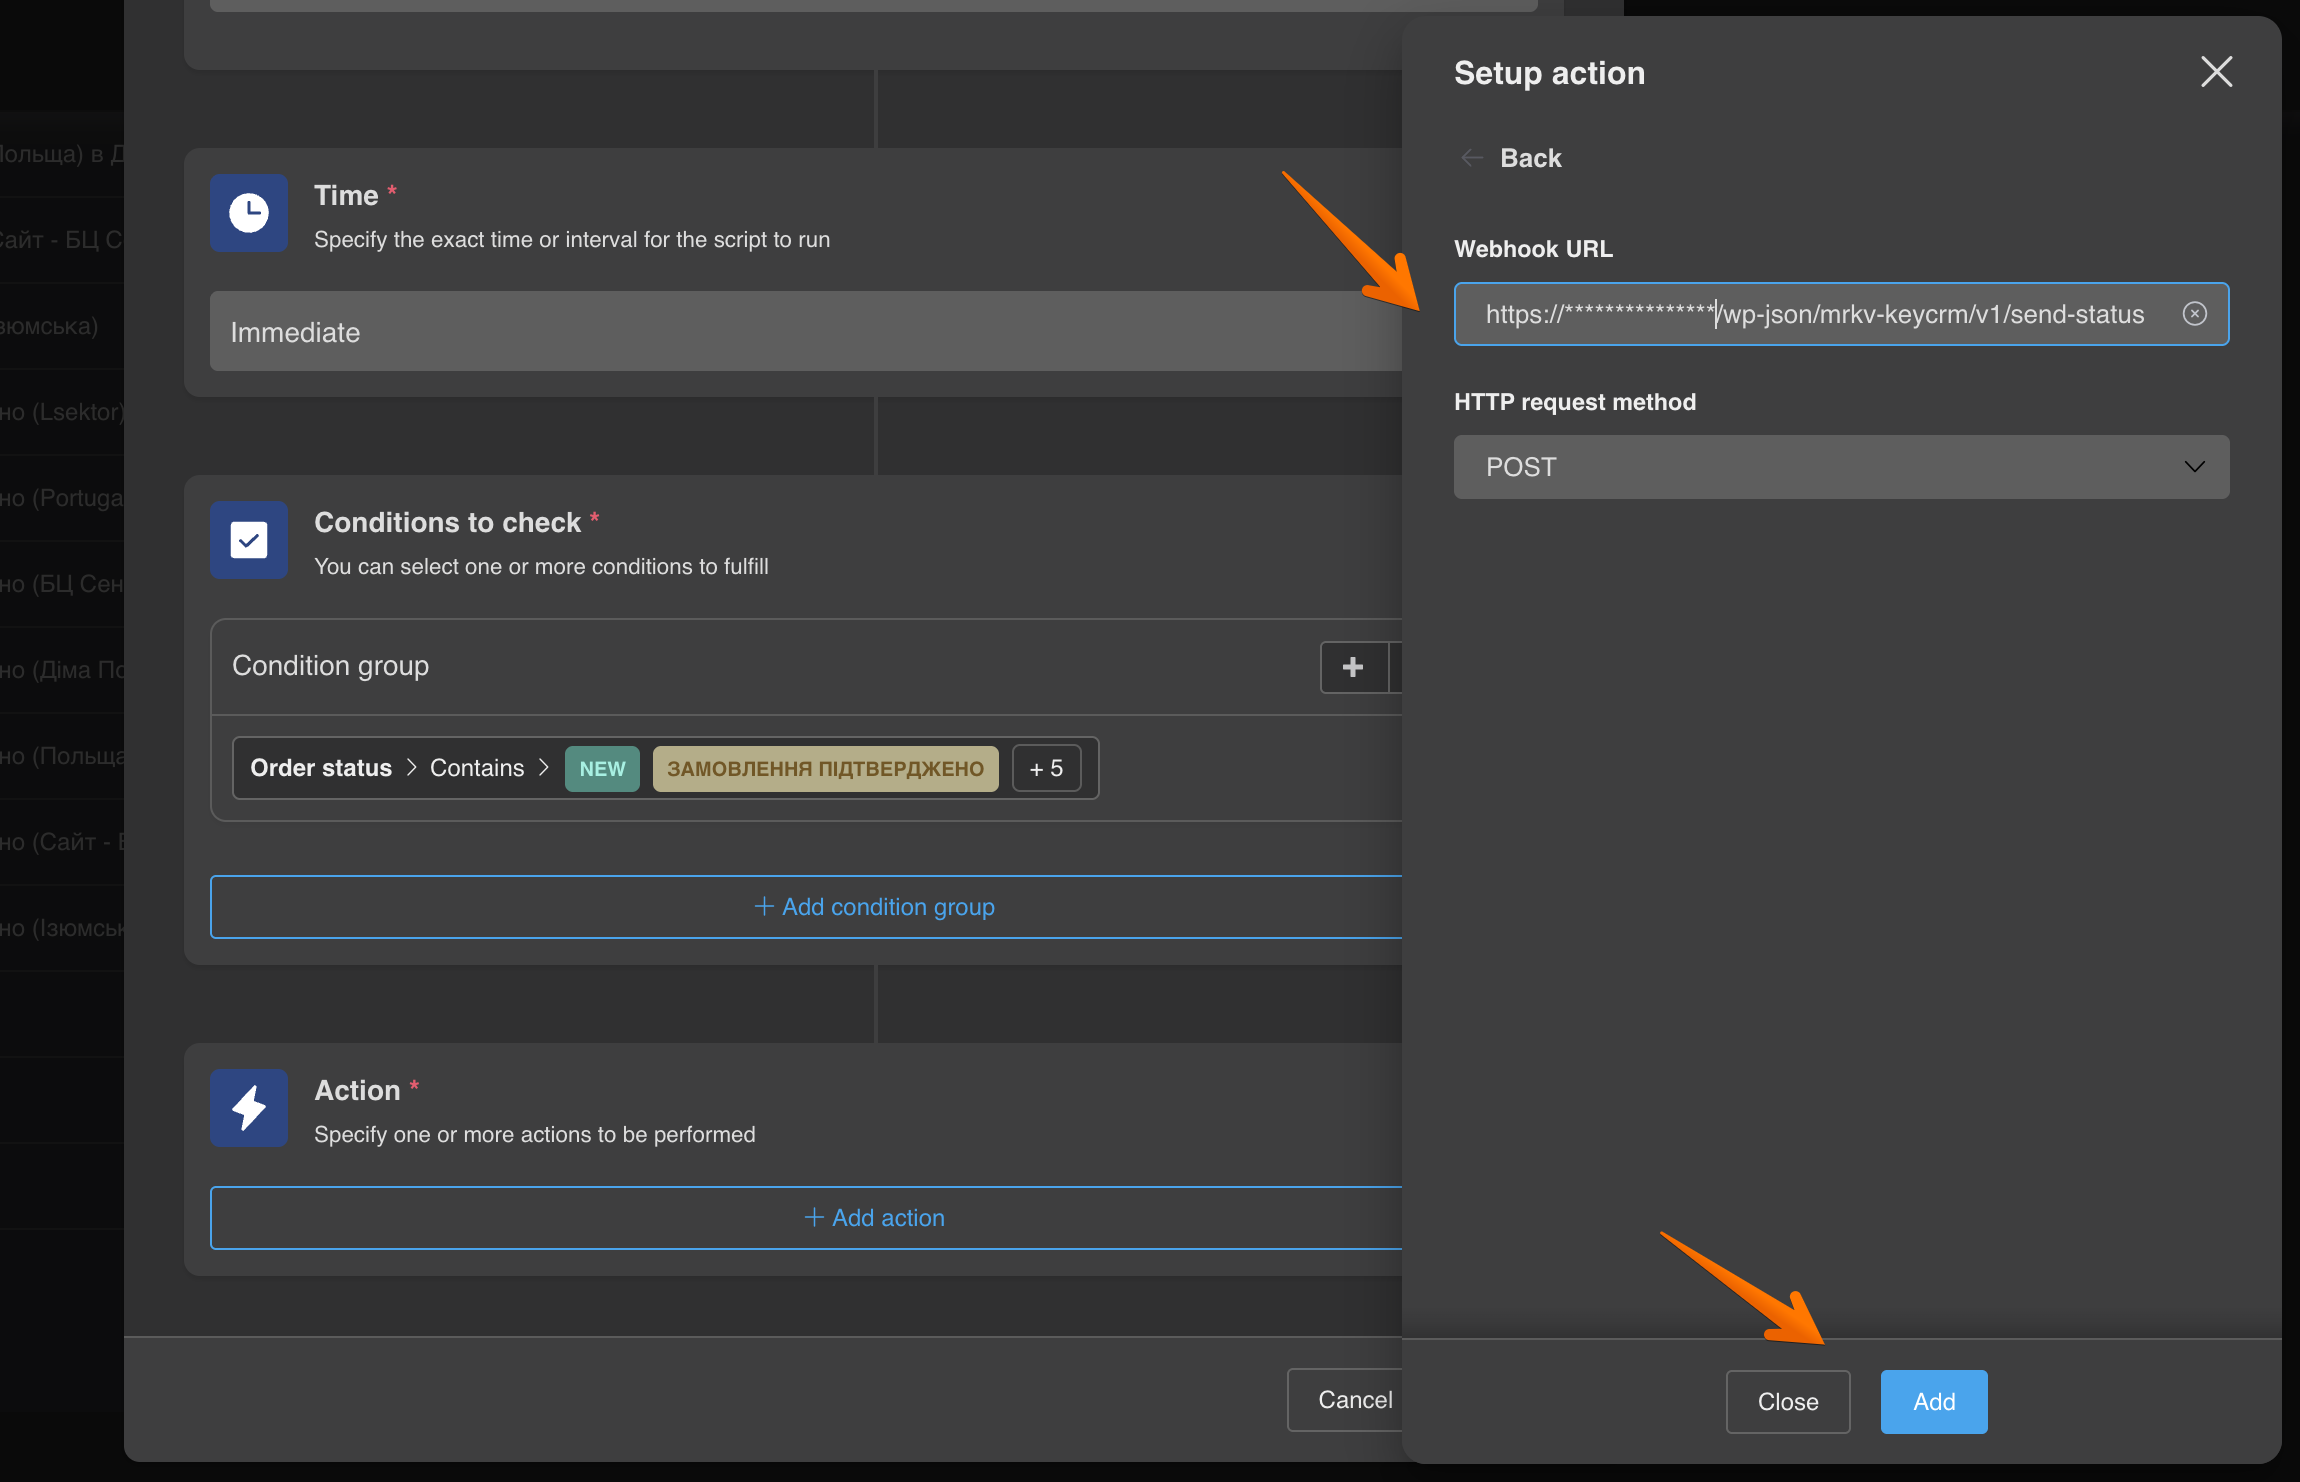2300x1482 pixels.
Task: Open the HTTP request method dropdown chevron
Action: tap(2194, 467)
